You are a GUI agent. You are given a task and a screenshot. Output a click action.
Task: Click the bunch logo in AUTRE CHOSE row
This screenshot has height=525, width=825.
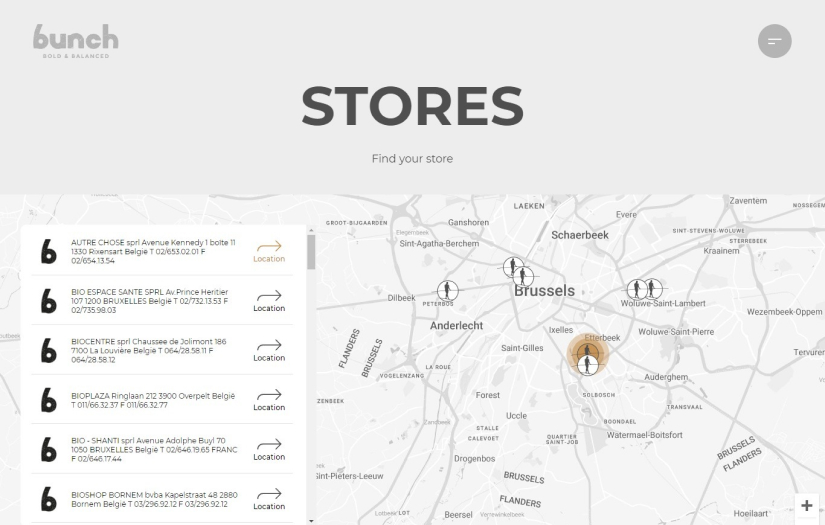point(48,251)
